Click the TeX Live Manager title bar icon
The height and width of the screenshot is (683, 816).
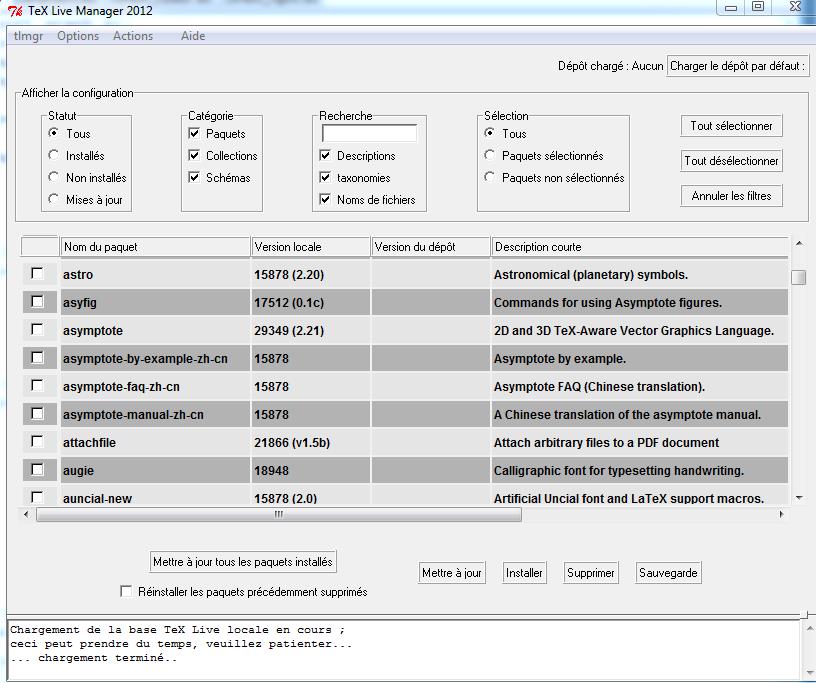tap(15, 10)
